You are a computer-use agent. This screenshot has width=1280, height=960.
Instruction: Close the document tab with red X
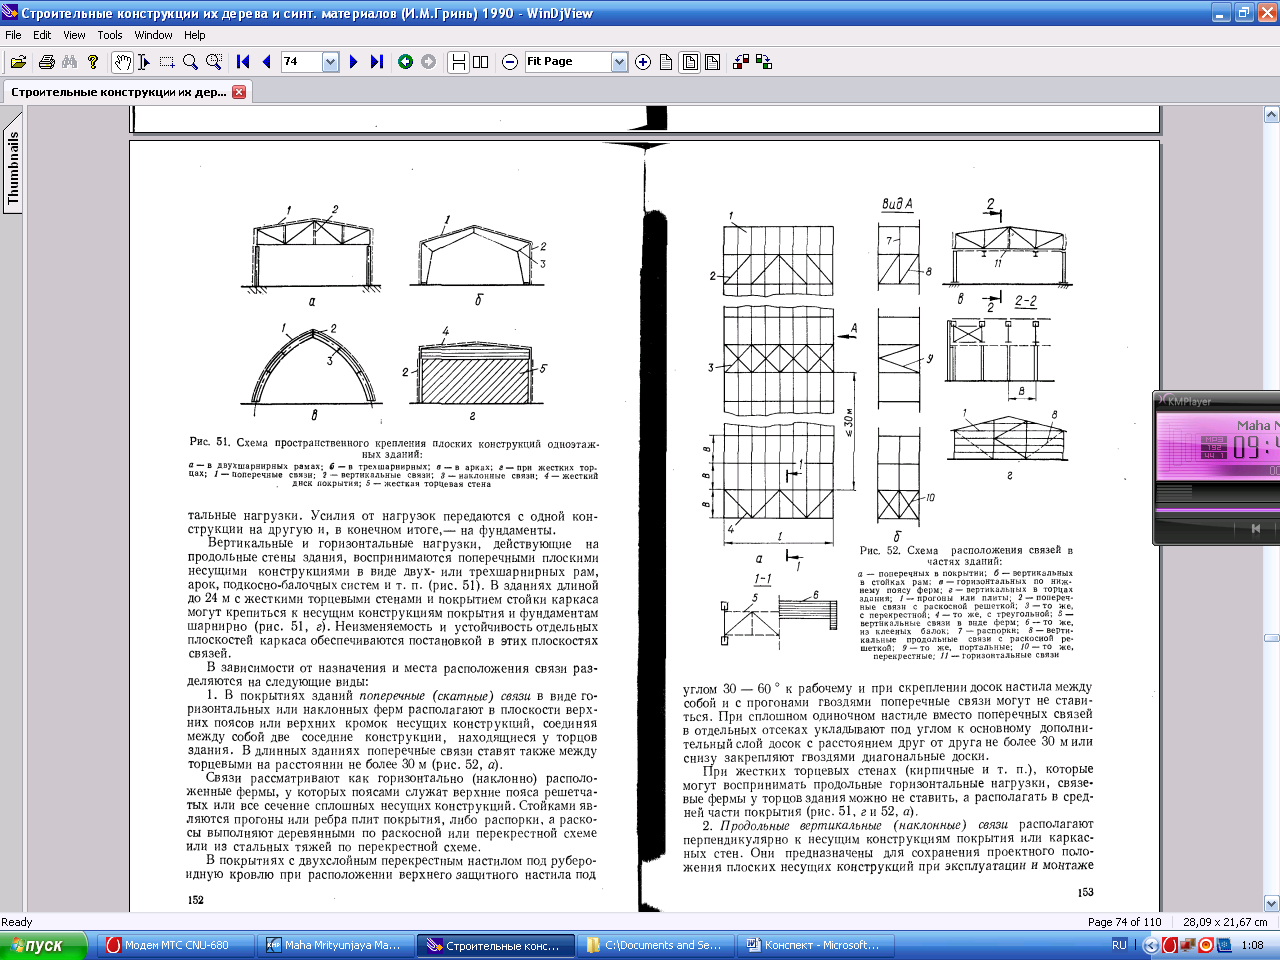(x=239, y=92)
